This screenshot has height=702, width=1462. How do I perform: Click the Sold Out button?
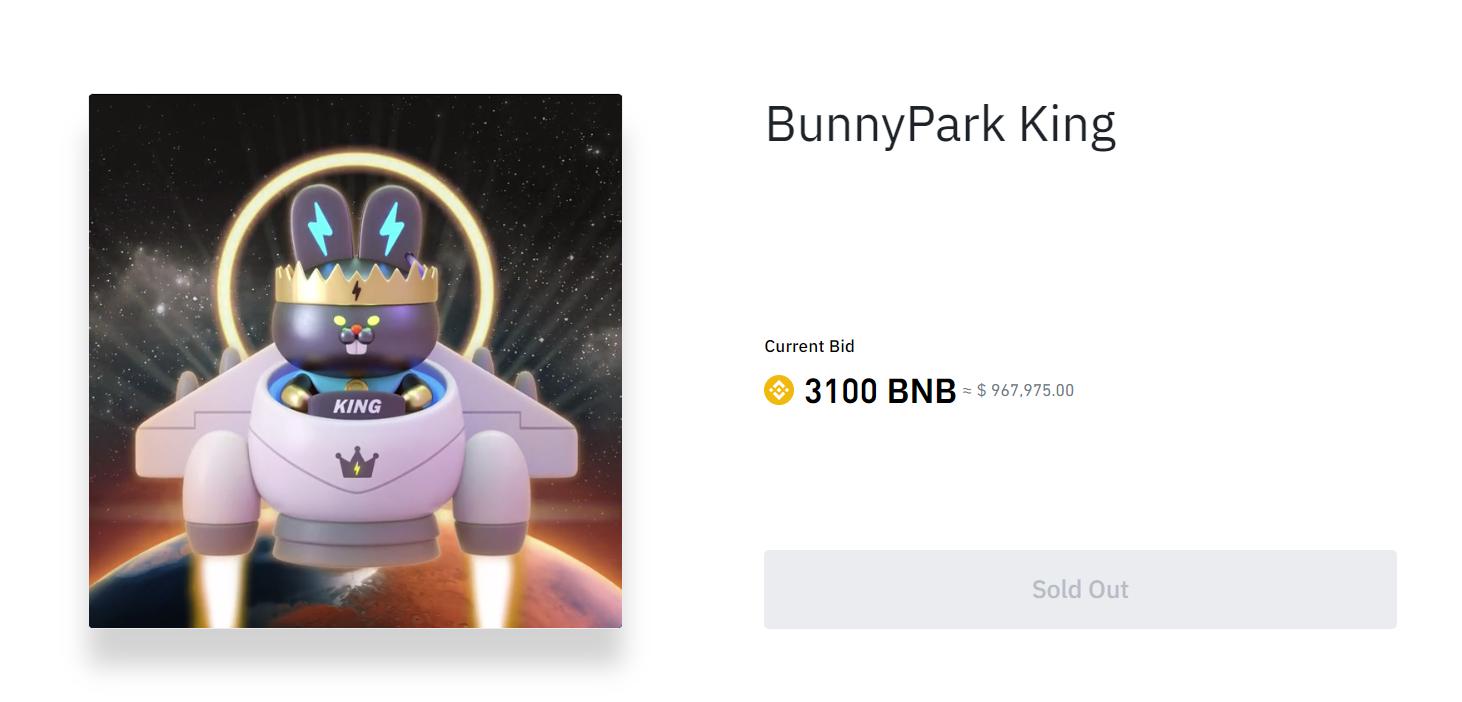1079,589
